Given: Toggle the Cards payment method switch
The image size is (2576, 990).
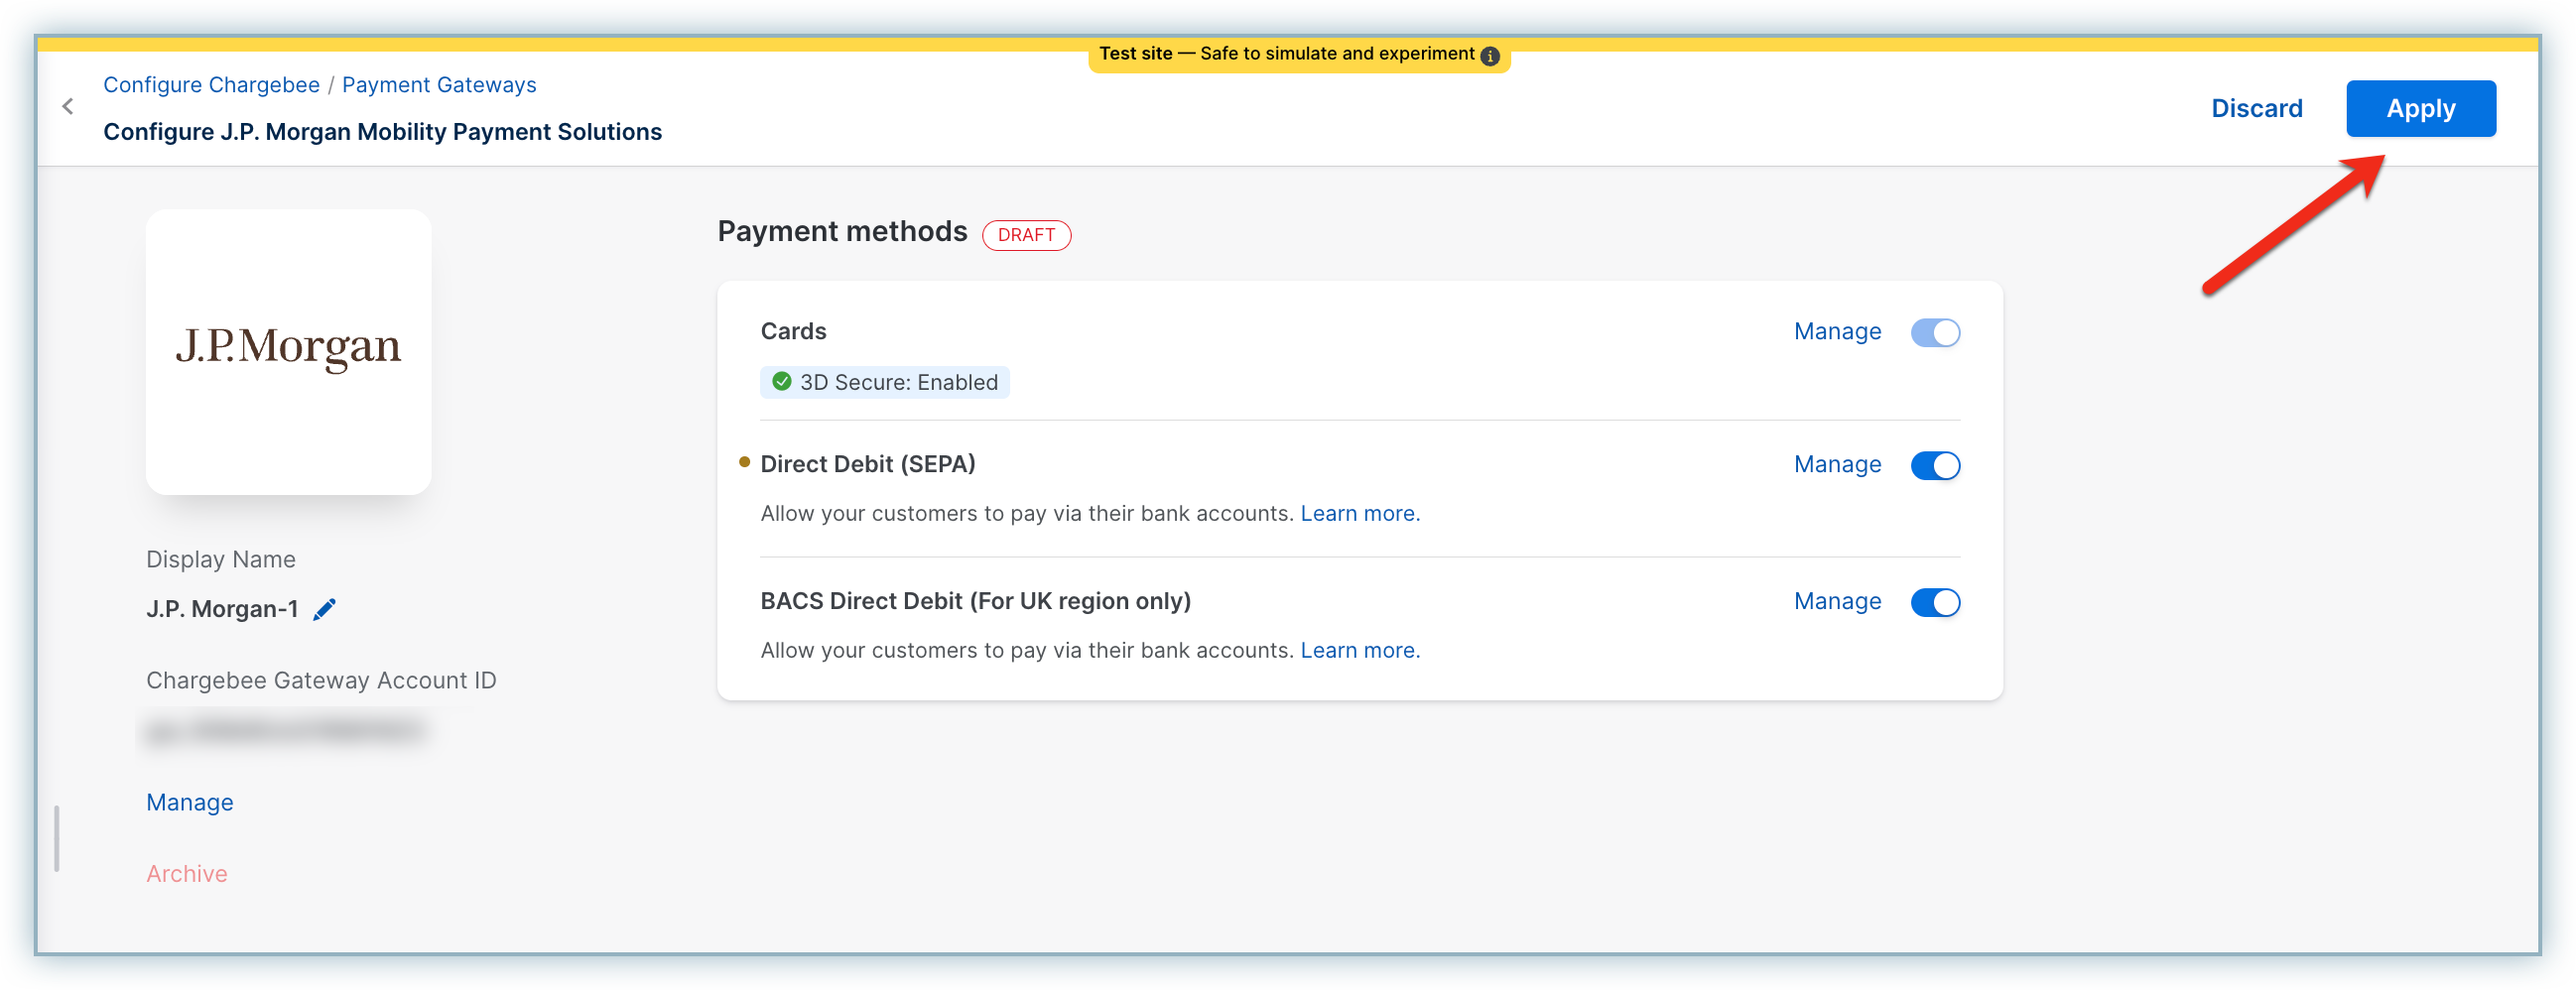Looking at the screenshot, I should tap(1934, 332).
